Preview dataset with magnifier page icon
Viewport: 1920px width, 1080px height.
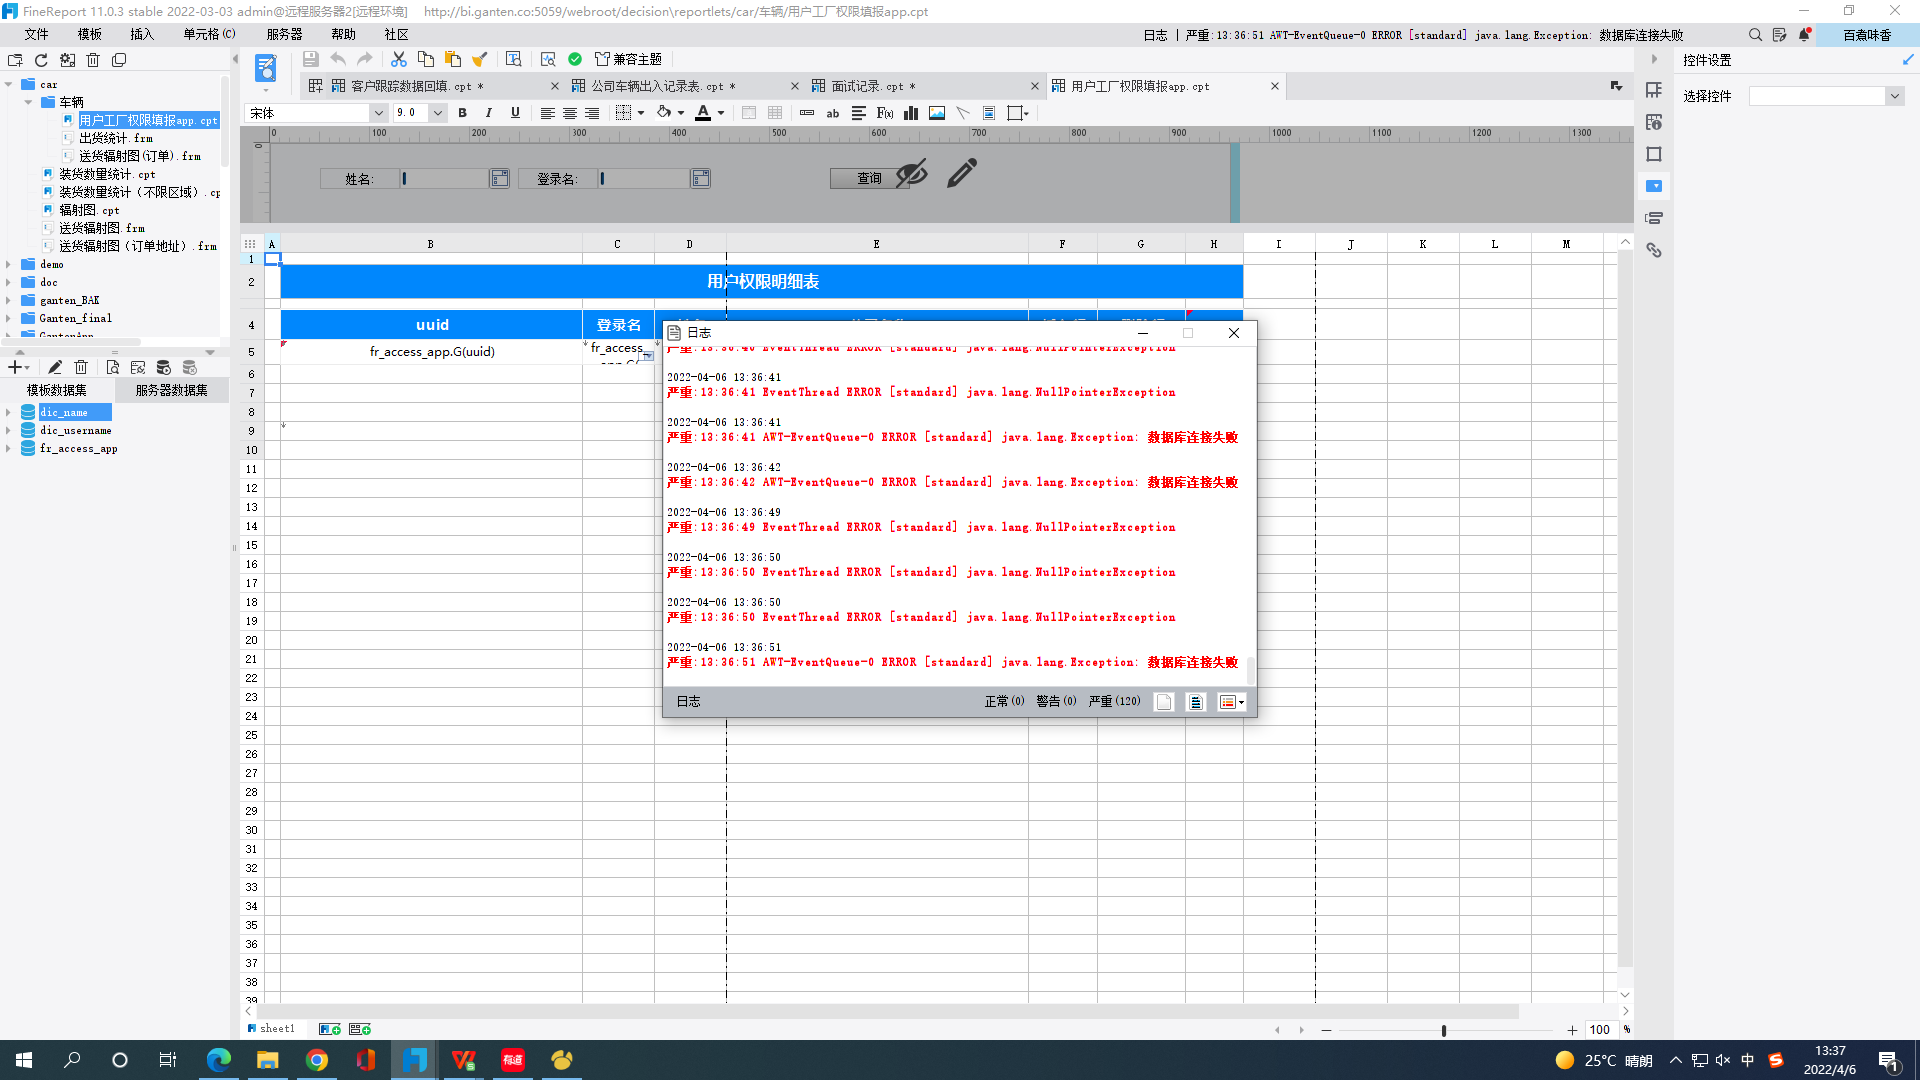112,367
